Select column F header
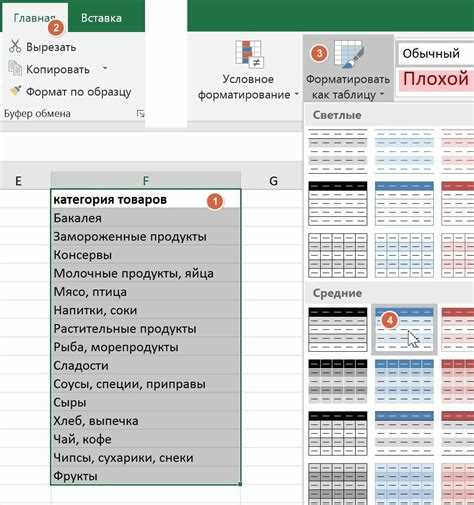Image resolution: width=474 pixels, height=505 pixels. [146, 181]
